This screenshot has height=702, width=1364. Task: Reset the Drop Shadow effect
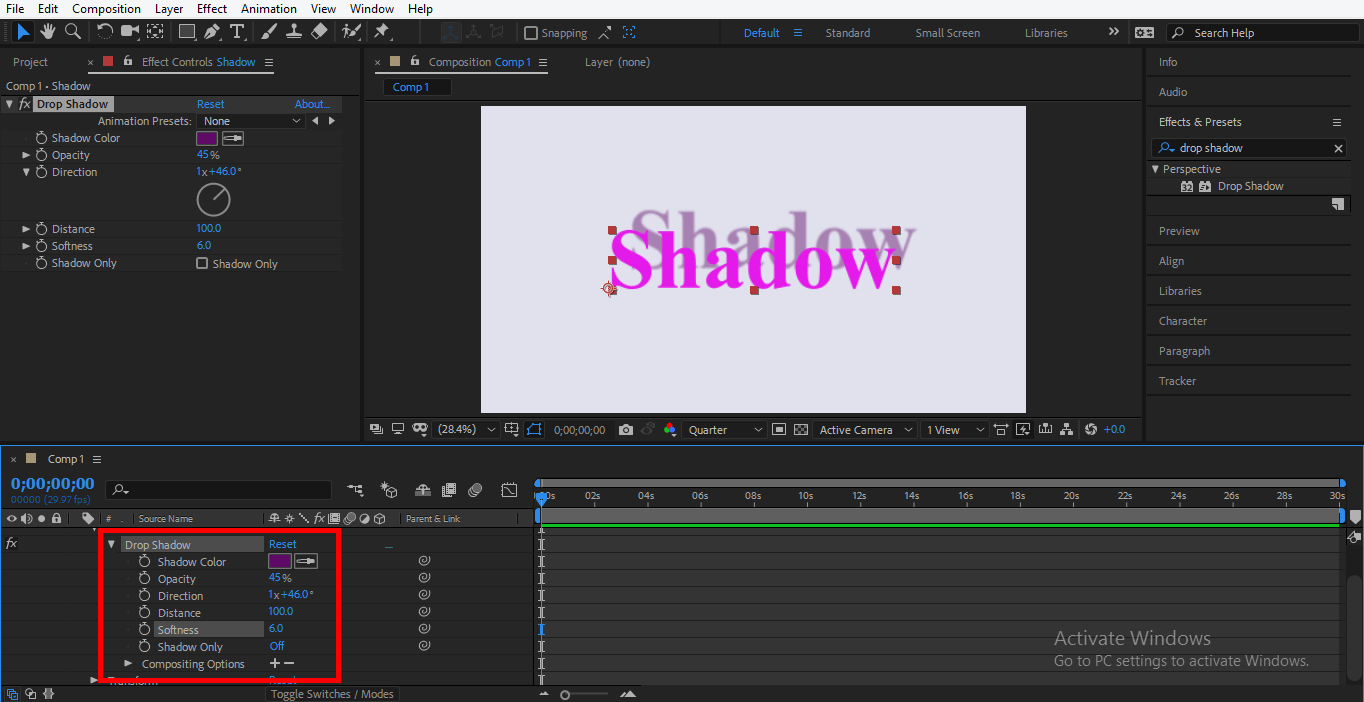(210, 104)
